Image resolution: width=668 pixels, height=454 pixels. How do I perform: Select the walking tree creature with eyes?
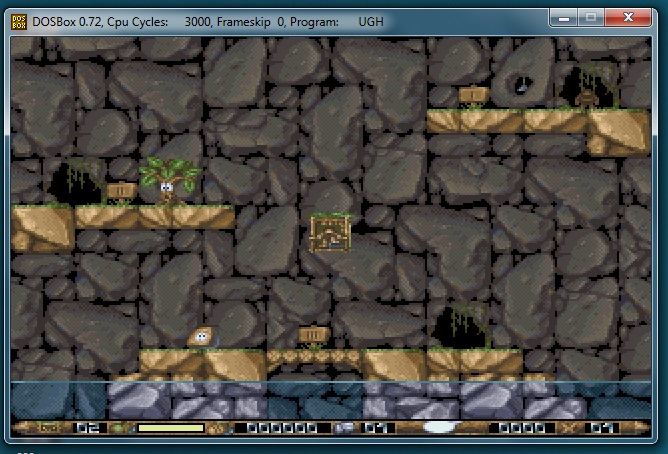point(170,181)
